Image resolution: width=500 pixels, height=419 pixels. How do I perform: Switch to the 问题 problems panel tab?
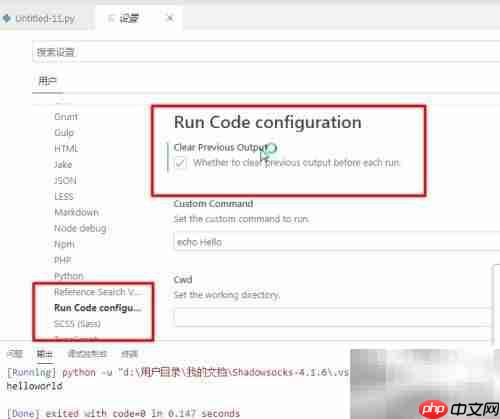[x=15, y=354]
